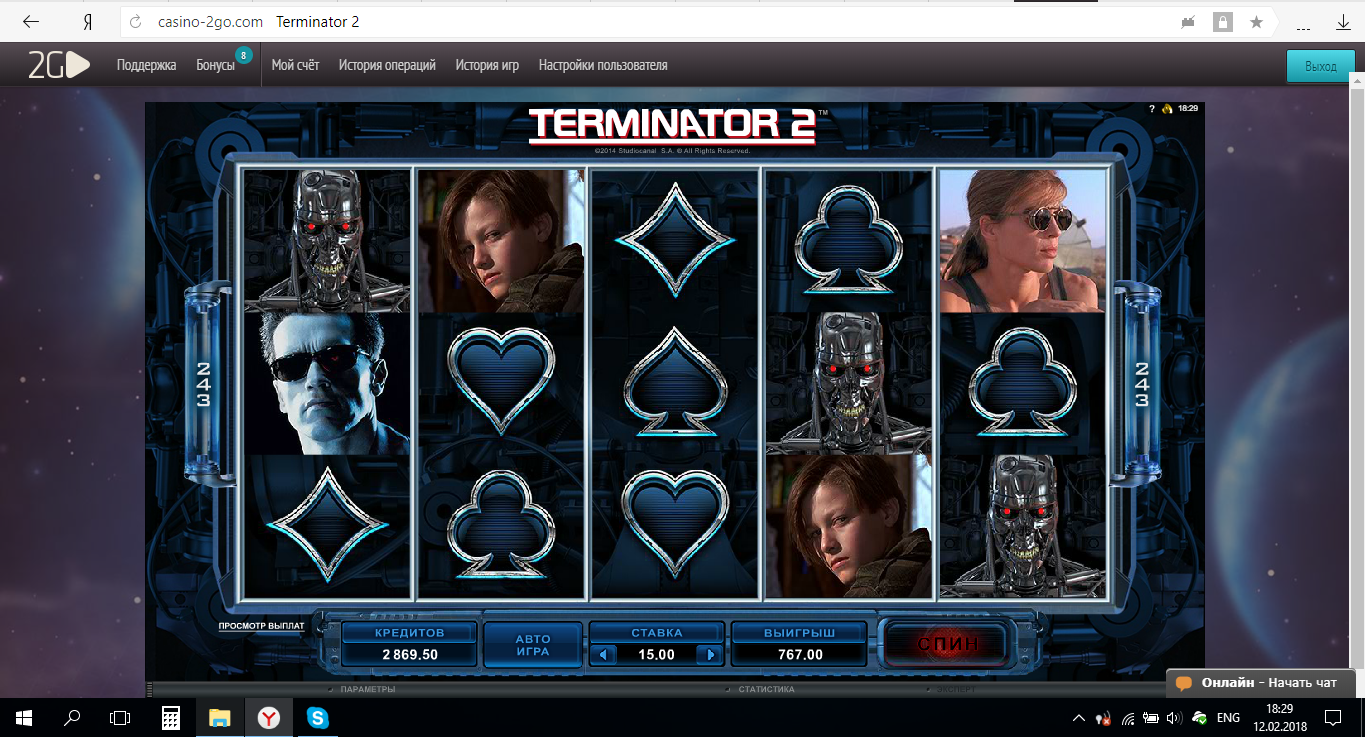
Task: Open the system volume tray icon
Action: [1174, 718]
